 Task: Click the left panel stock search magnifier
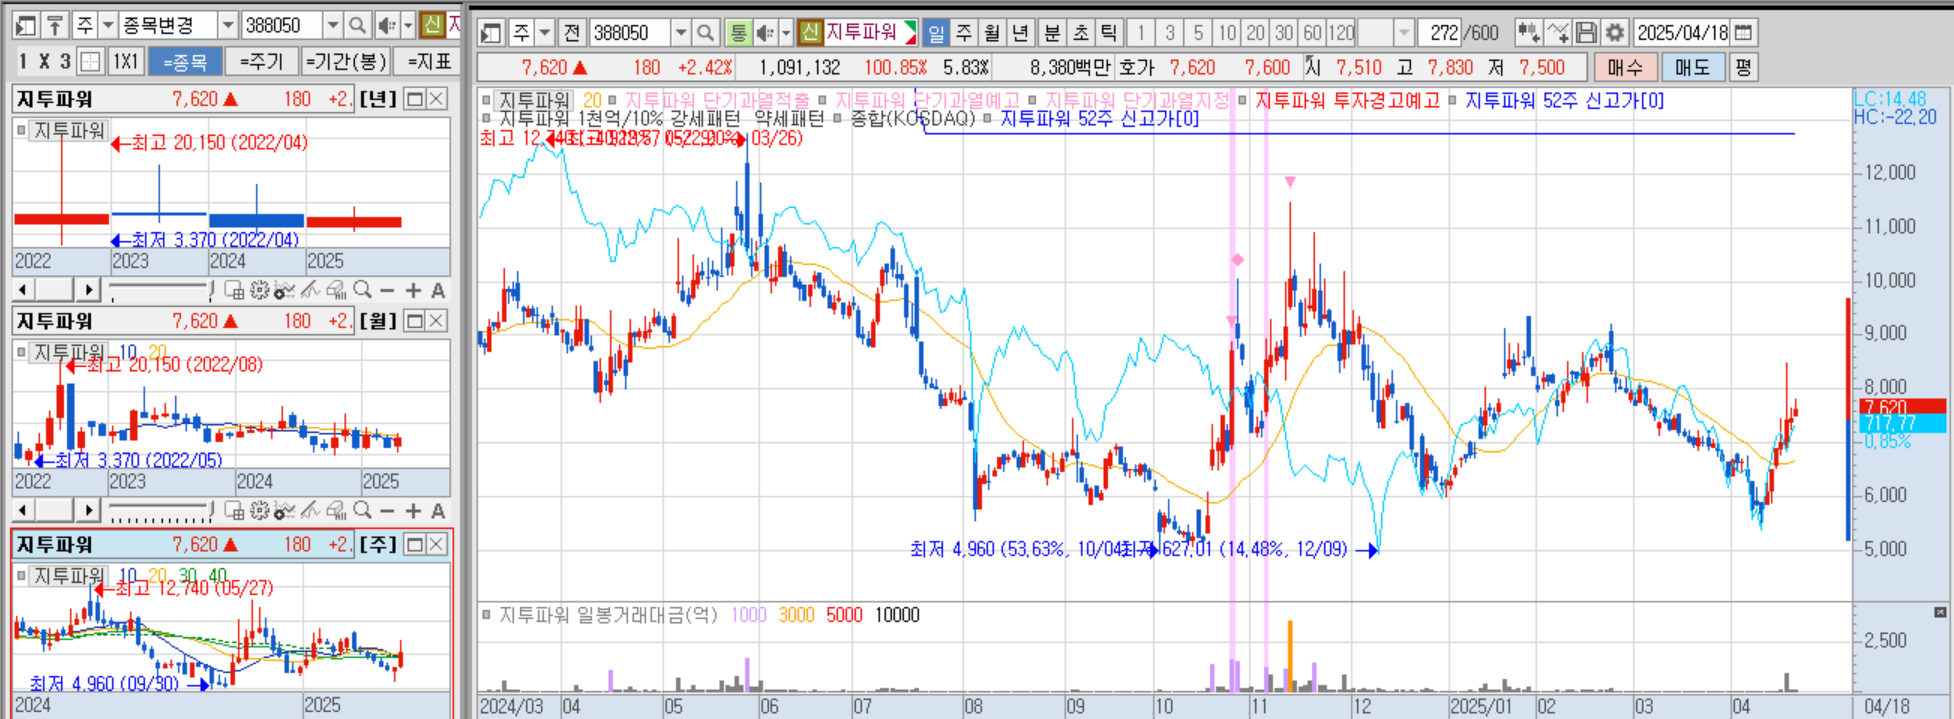point(357,25)
